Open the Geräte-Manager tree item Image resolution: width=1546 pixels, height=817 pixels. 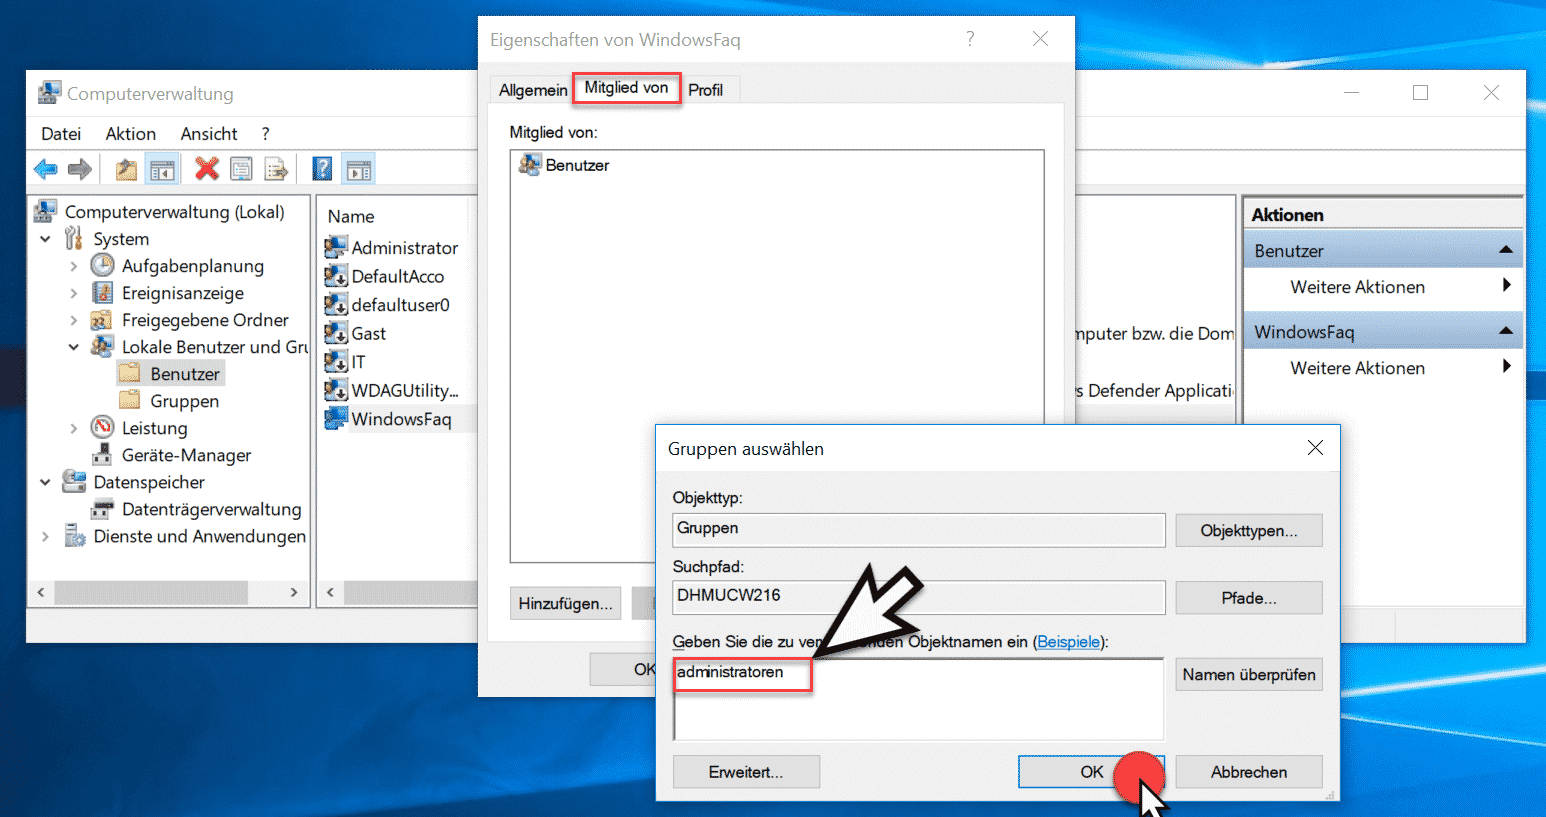pos(186,455)
